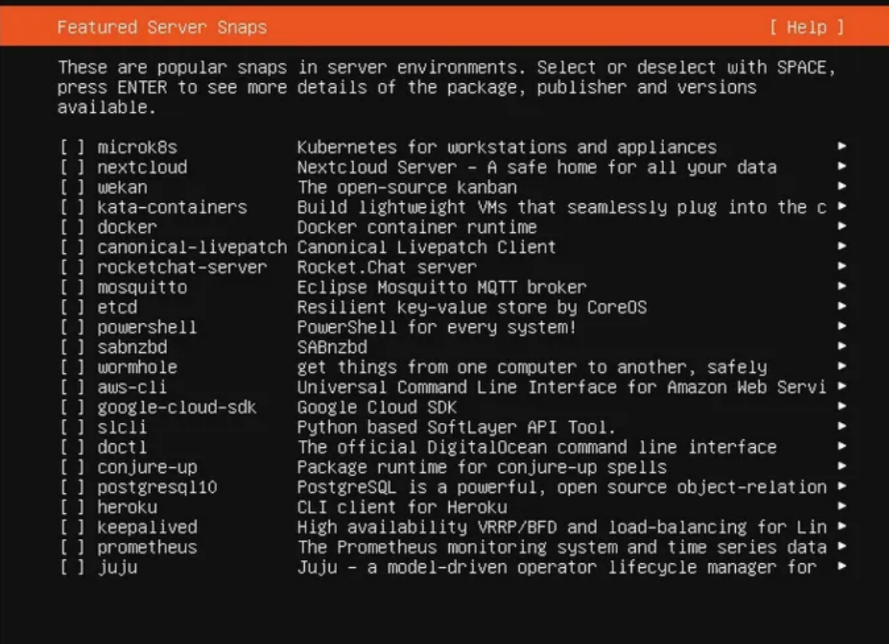Mark the aws-cli checkbox
Viewport: 889px width, 644px height.
click(72, 387)
